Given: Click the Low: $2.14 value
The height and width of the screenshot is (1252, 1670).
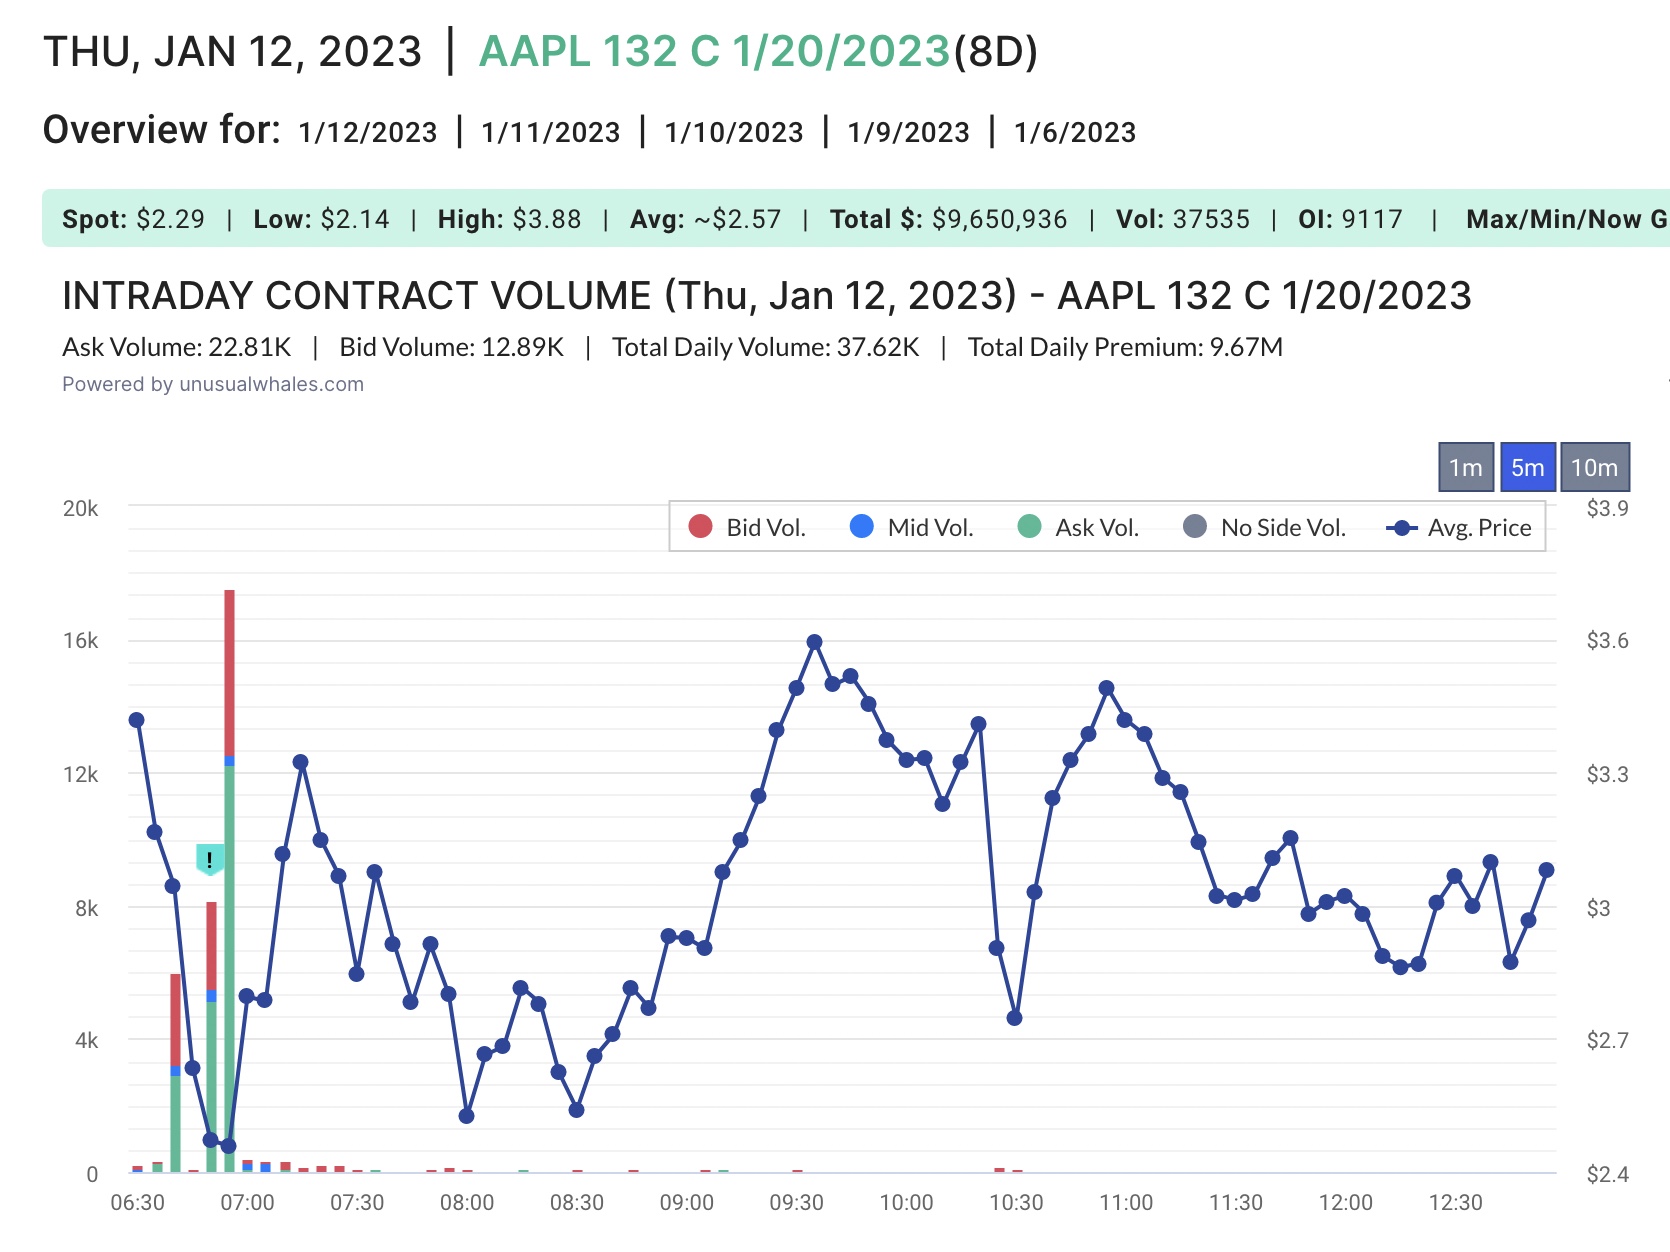Looking at the screenshot, I should click(x=321, y=219).
